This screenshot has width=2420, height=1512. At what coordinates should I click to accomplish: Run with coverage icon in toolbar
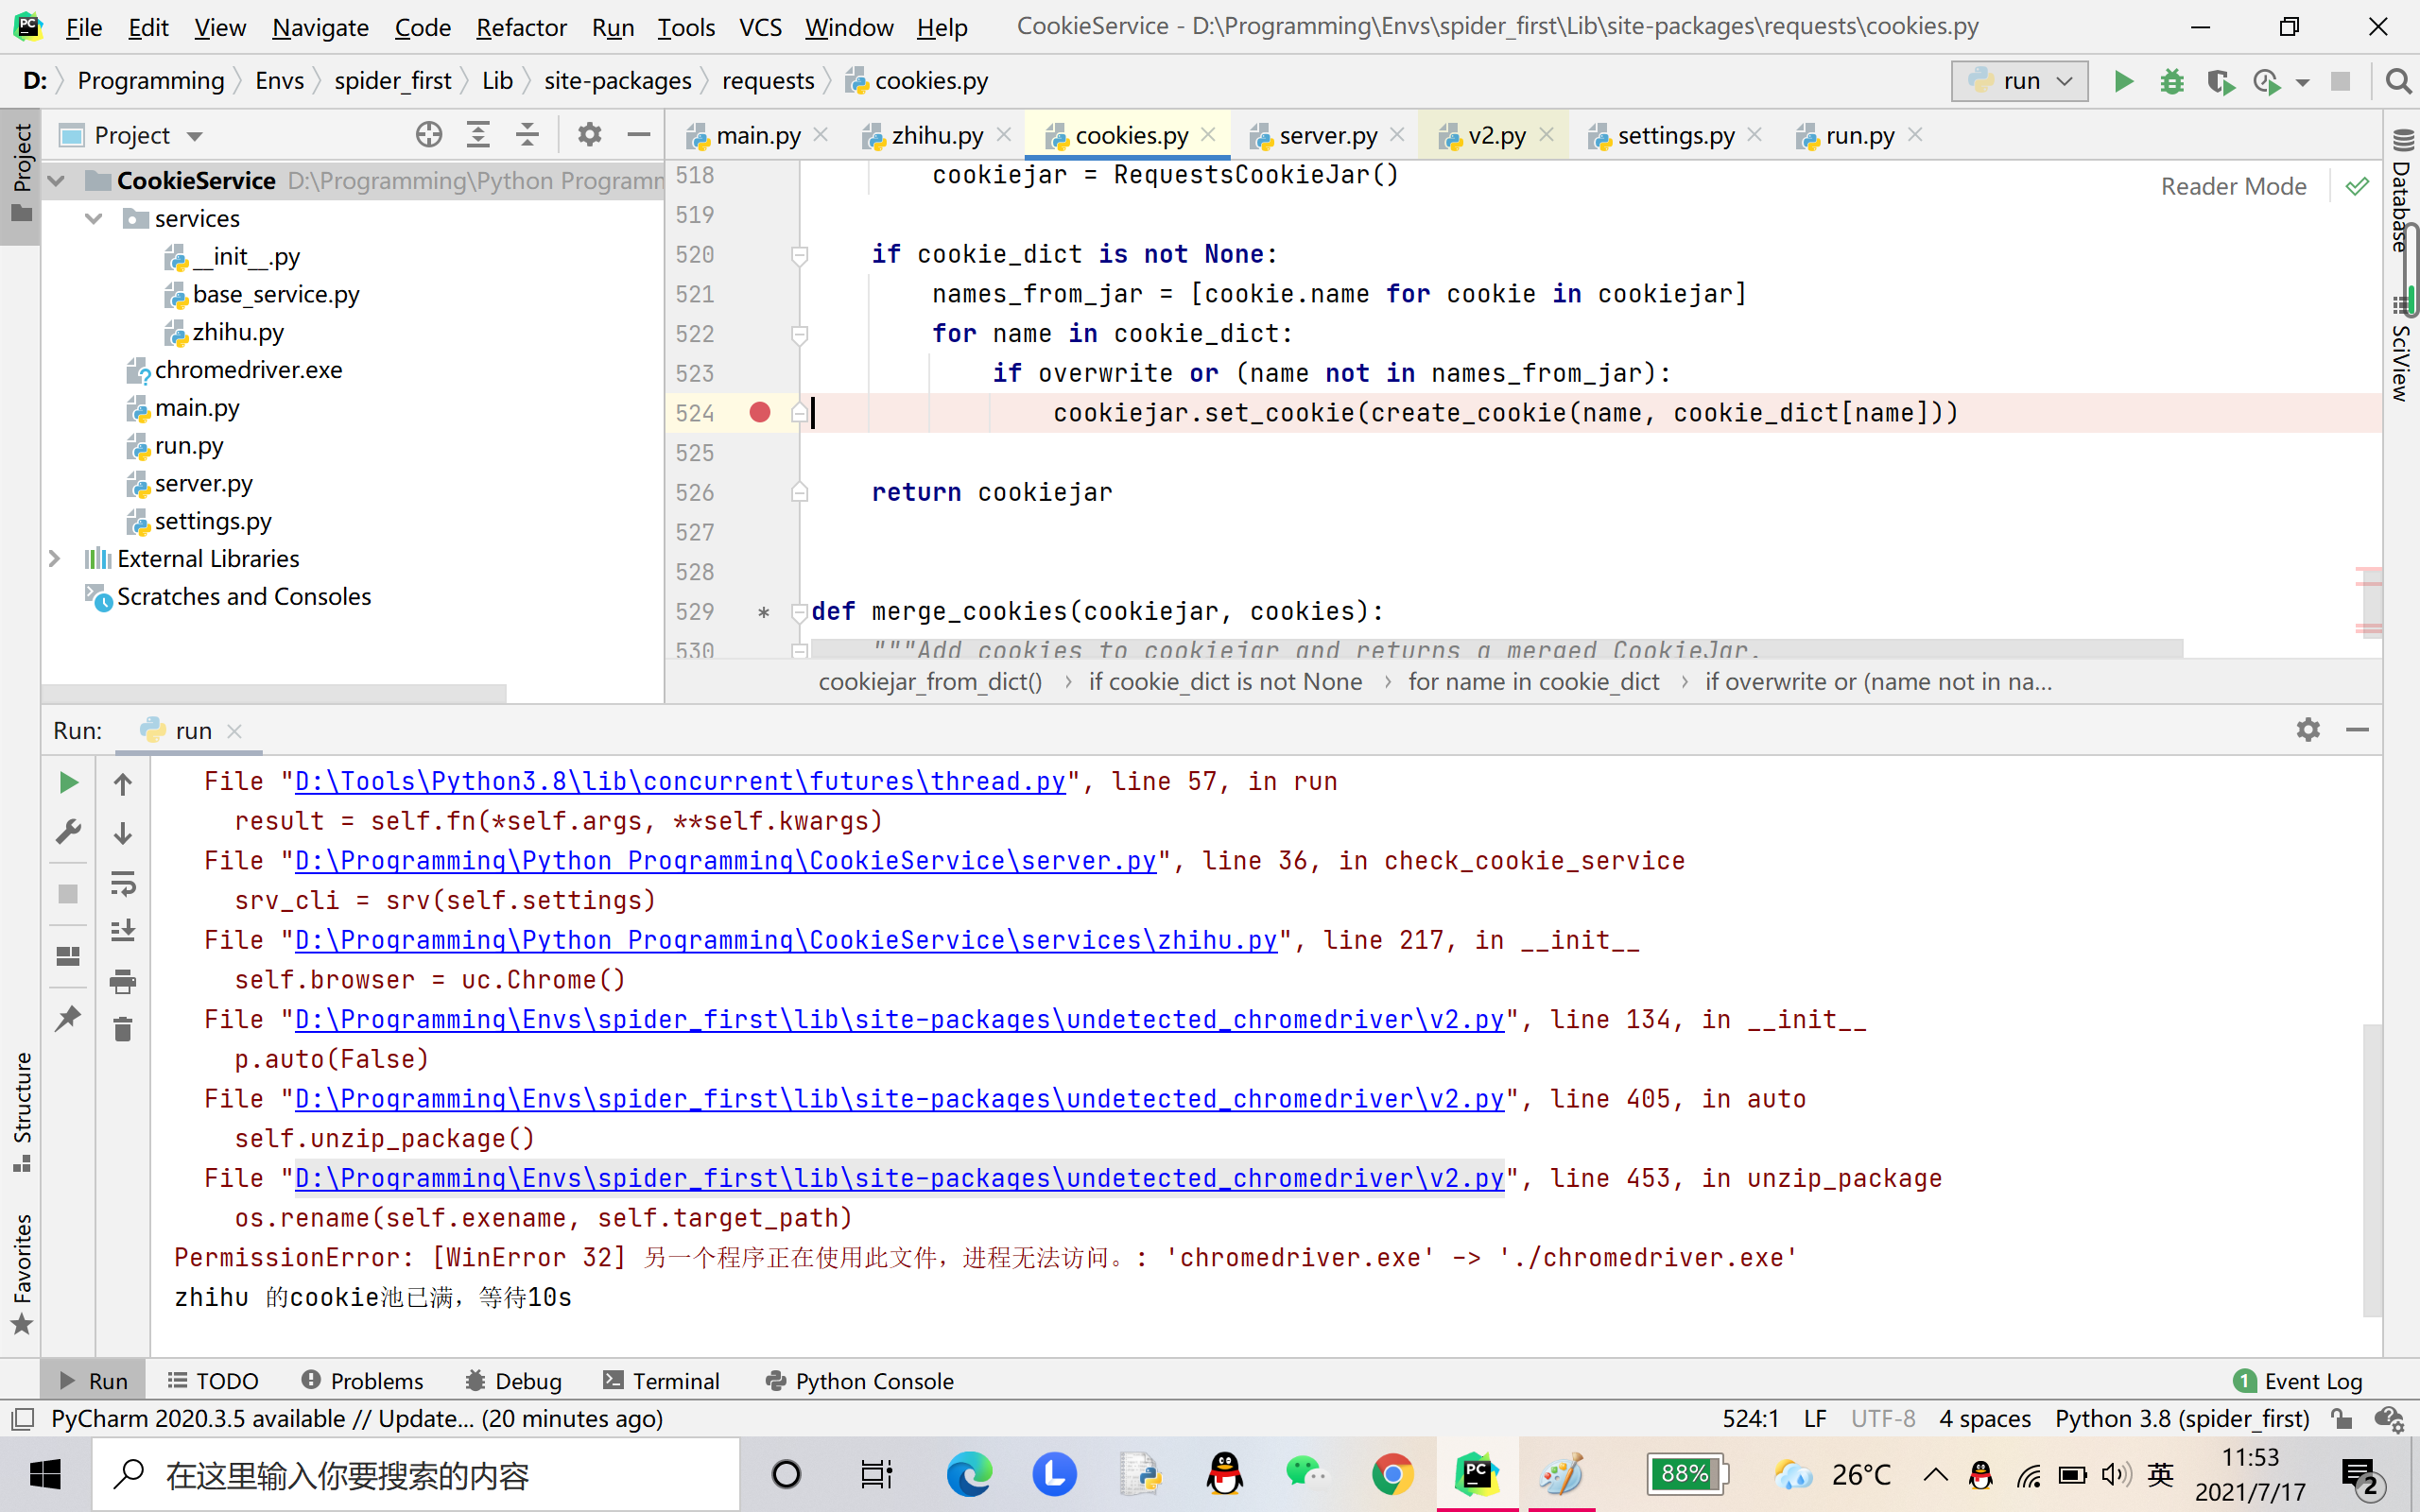2220,81
